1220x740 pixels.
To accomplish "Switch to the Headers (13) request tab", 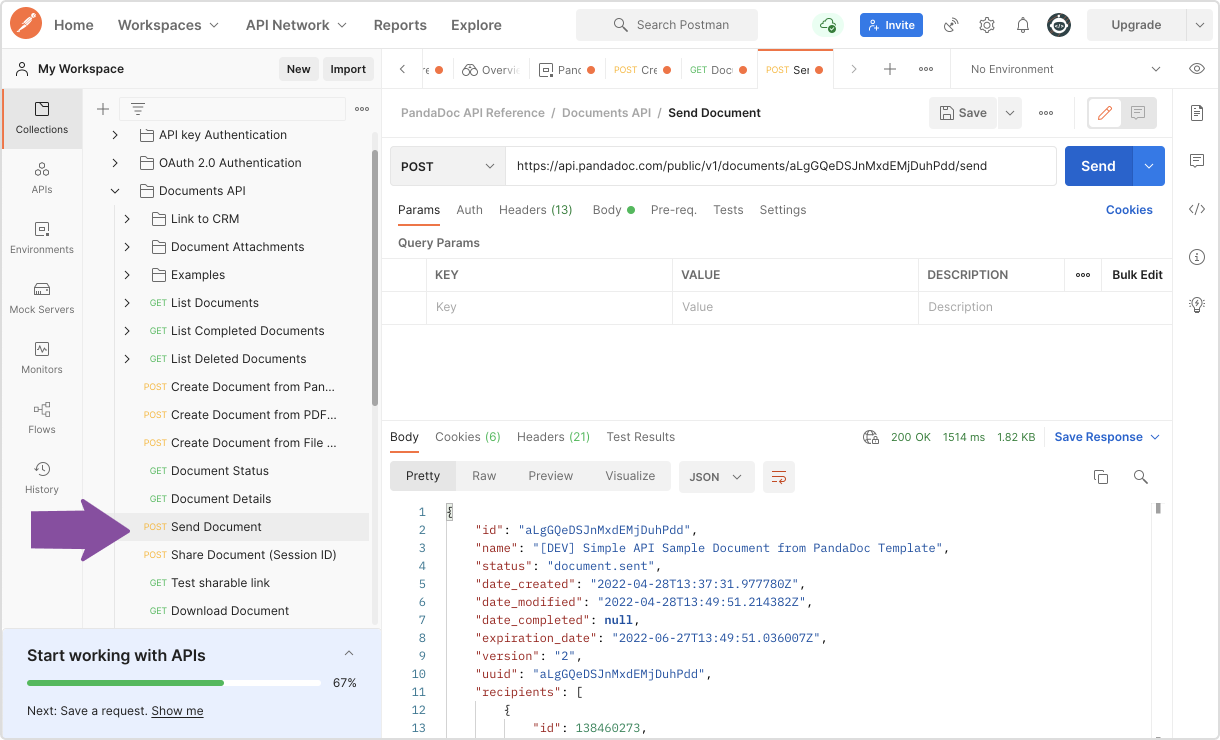I will 535,210.
